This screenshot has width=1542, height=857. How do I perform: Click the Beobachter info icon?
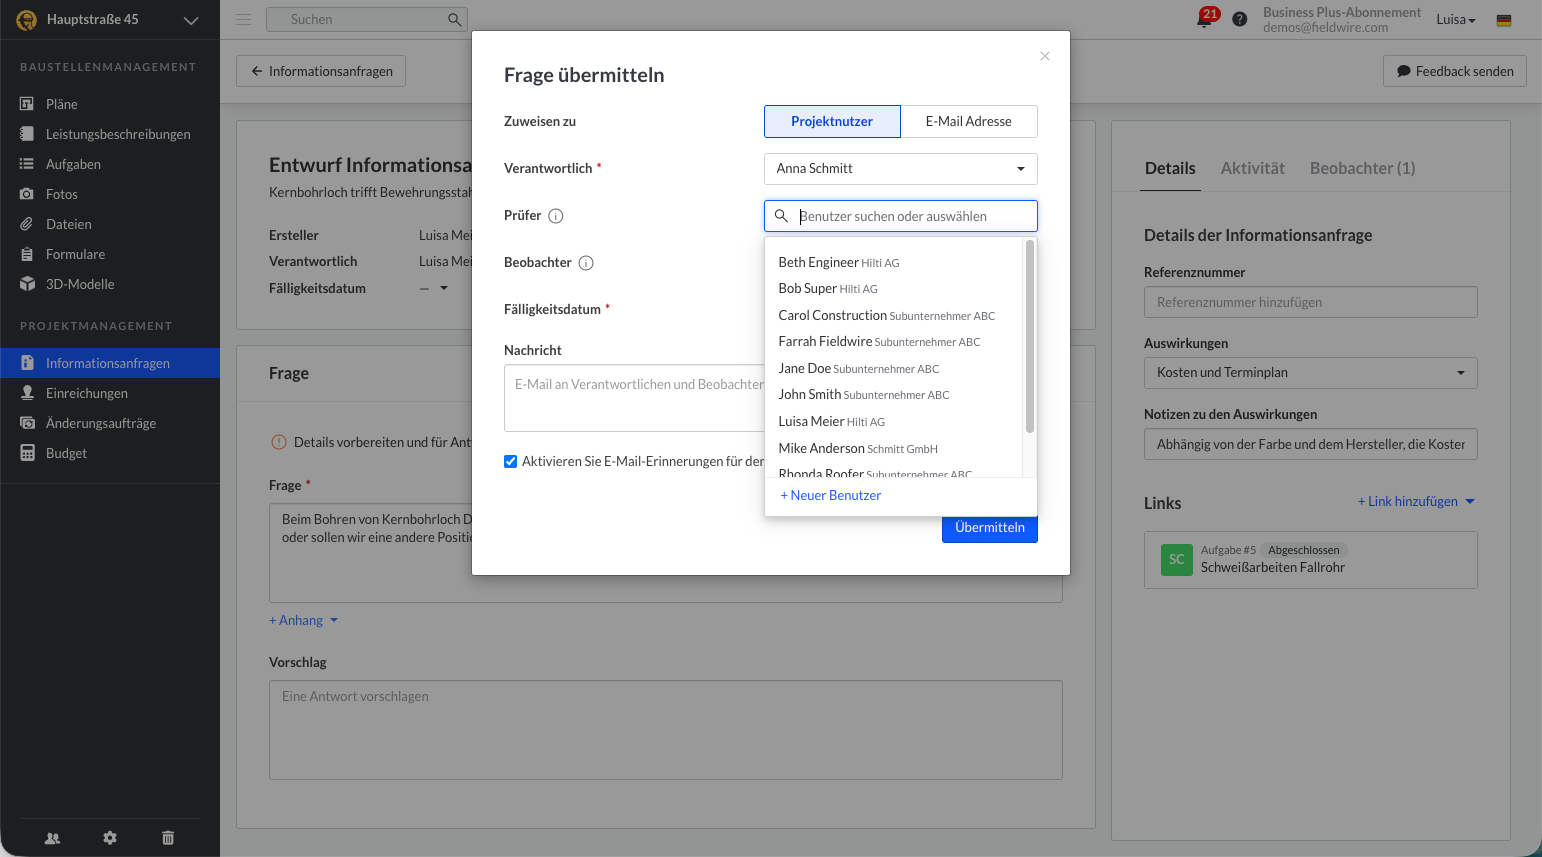click(x=586, y=263)
